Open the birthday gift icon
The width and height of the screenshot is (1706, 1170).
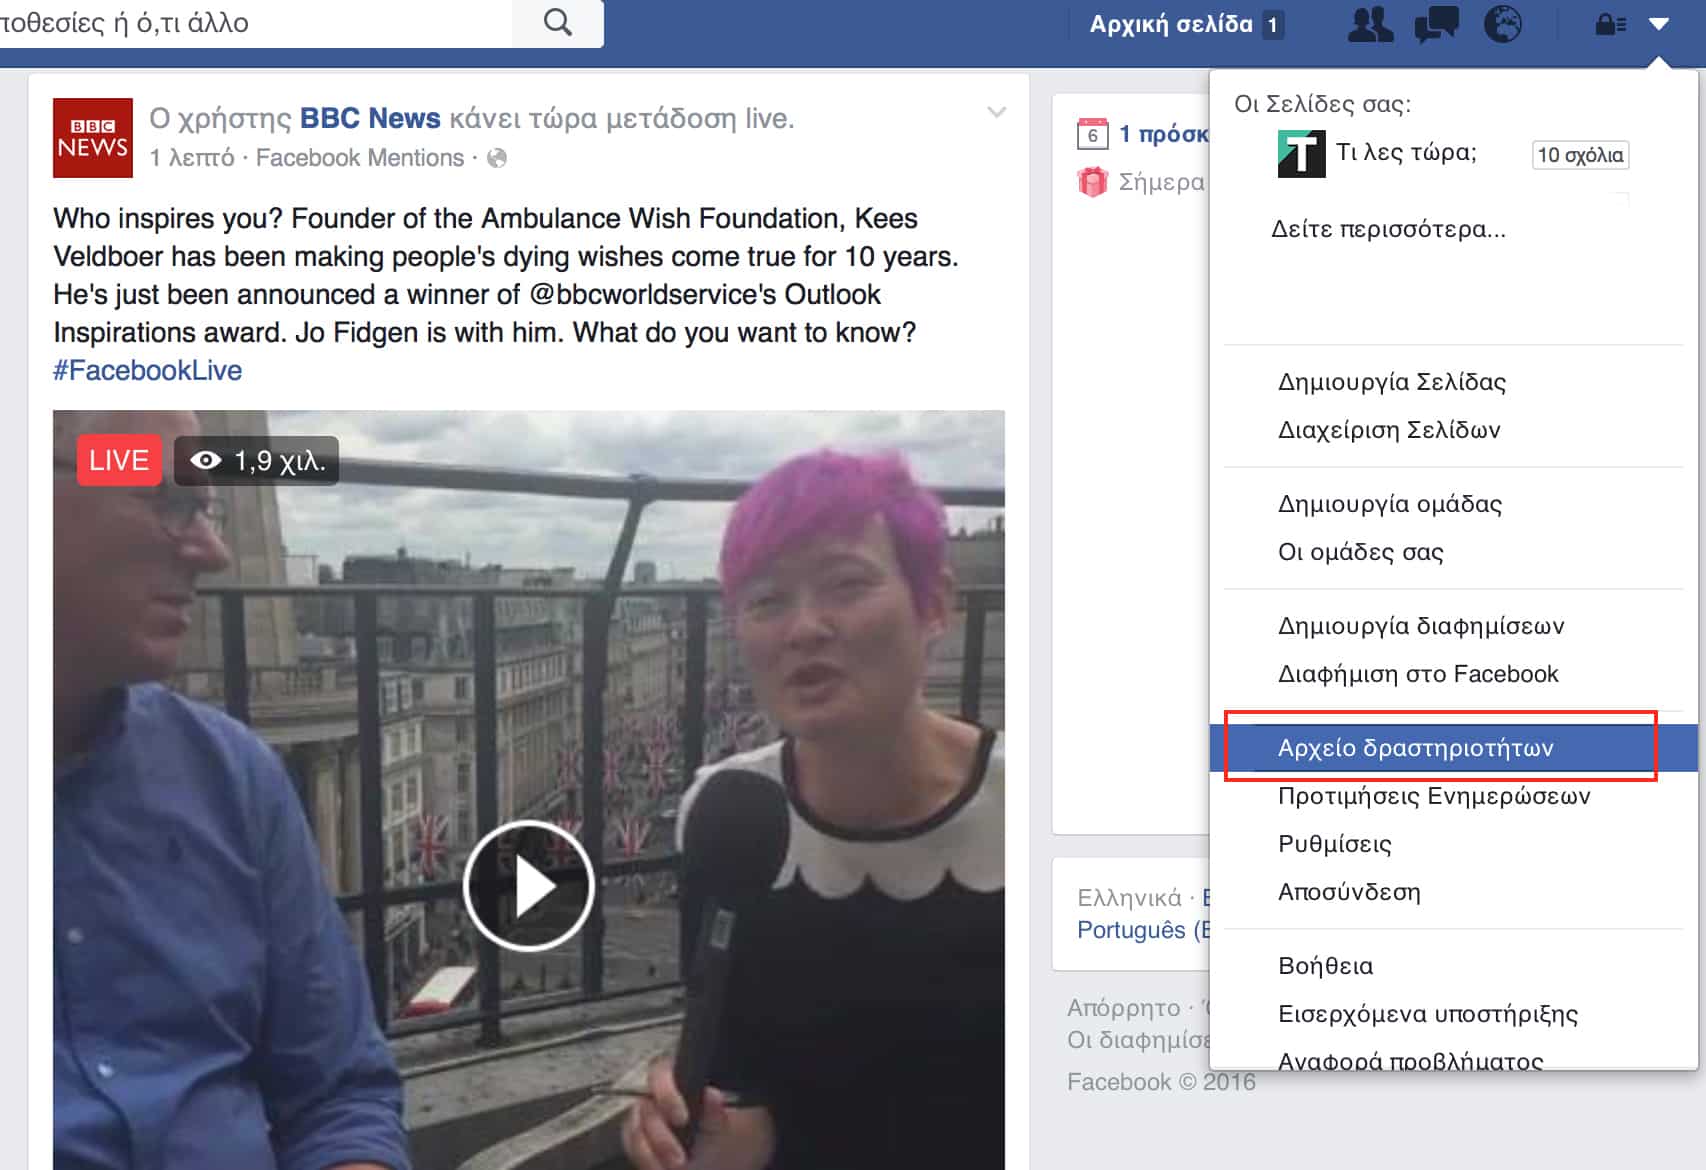click(x=1092, y=182)
